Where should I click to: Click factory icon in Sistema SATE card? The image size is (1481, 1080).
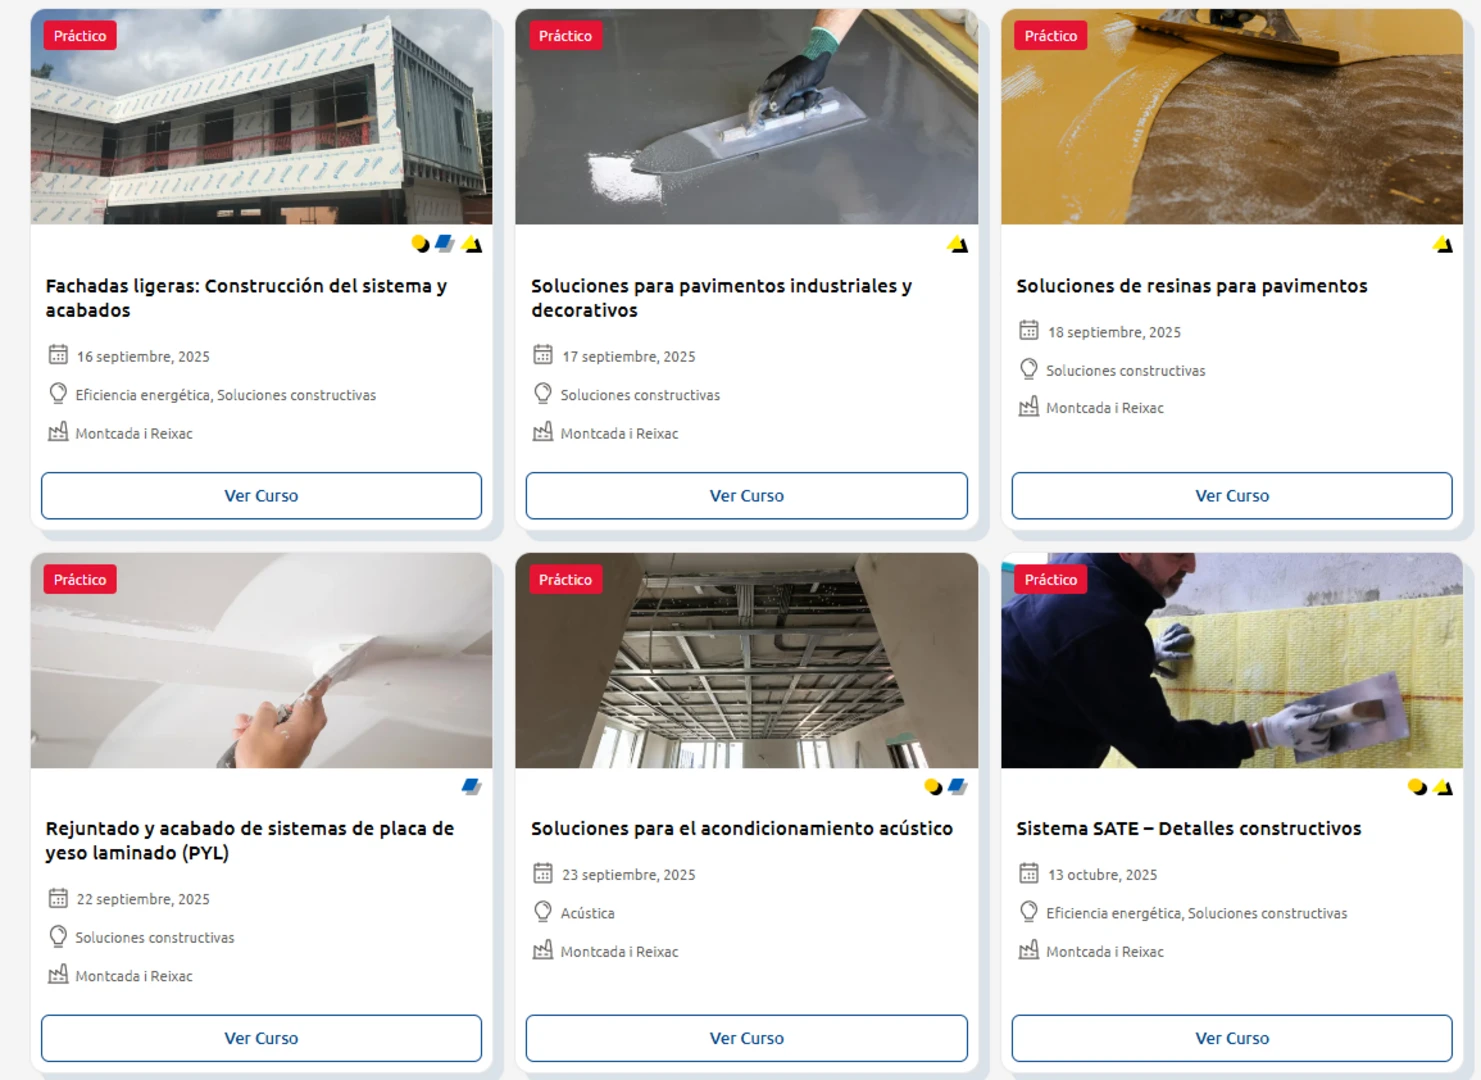tap(1028, 950)
